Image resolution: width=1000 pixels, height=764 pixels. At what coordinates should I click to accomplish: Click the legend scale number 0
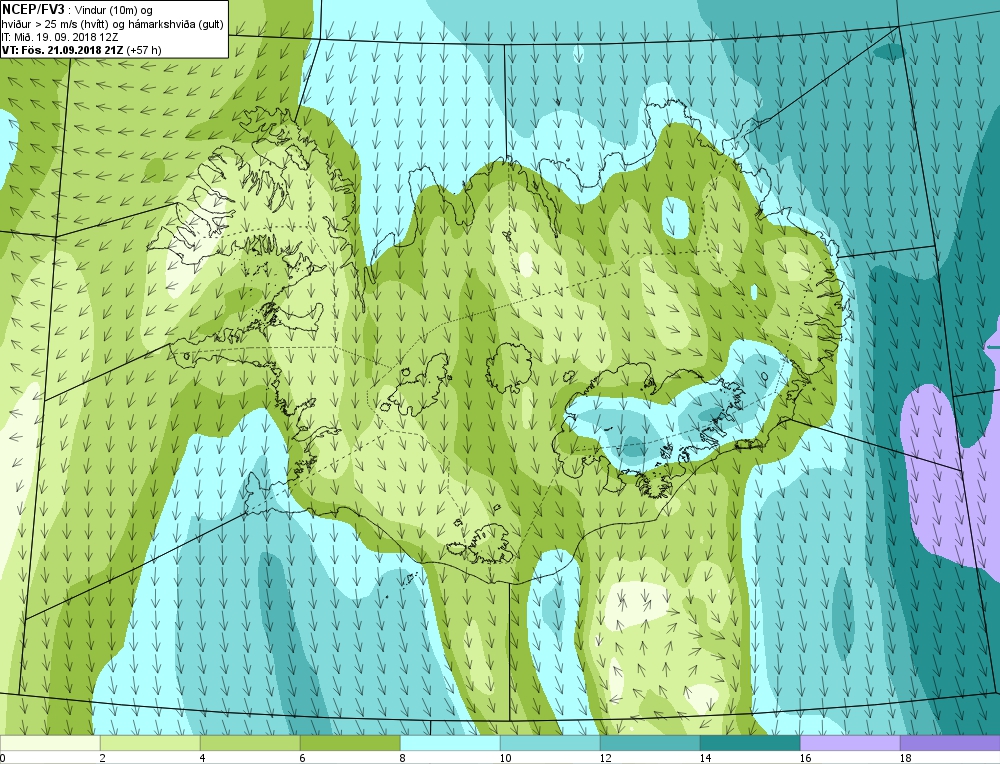(x=3, y=758)
